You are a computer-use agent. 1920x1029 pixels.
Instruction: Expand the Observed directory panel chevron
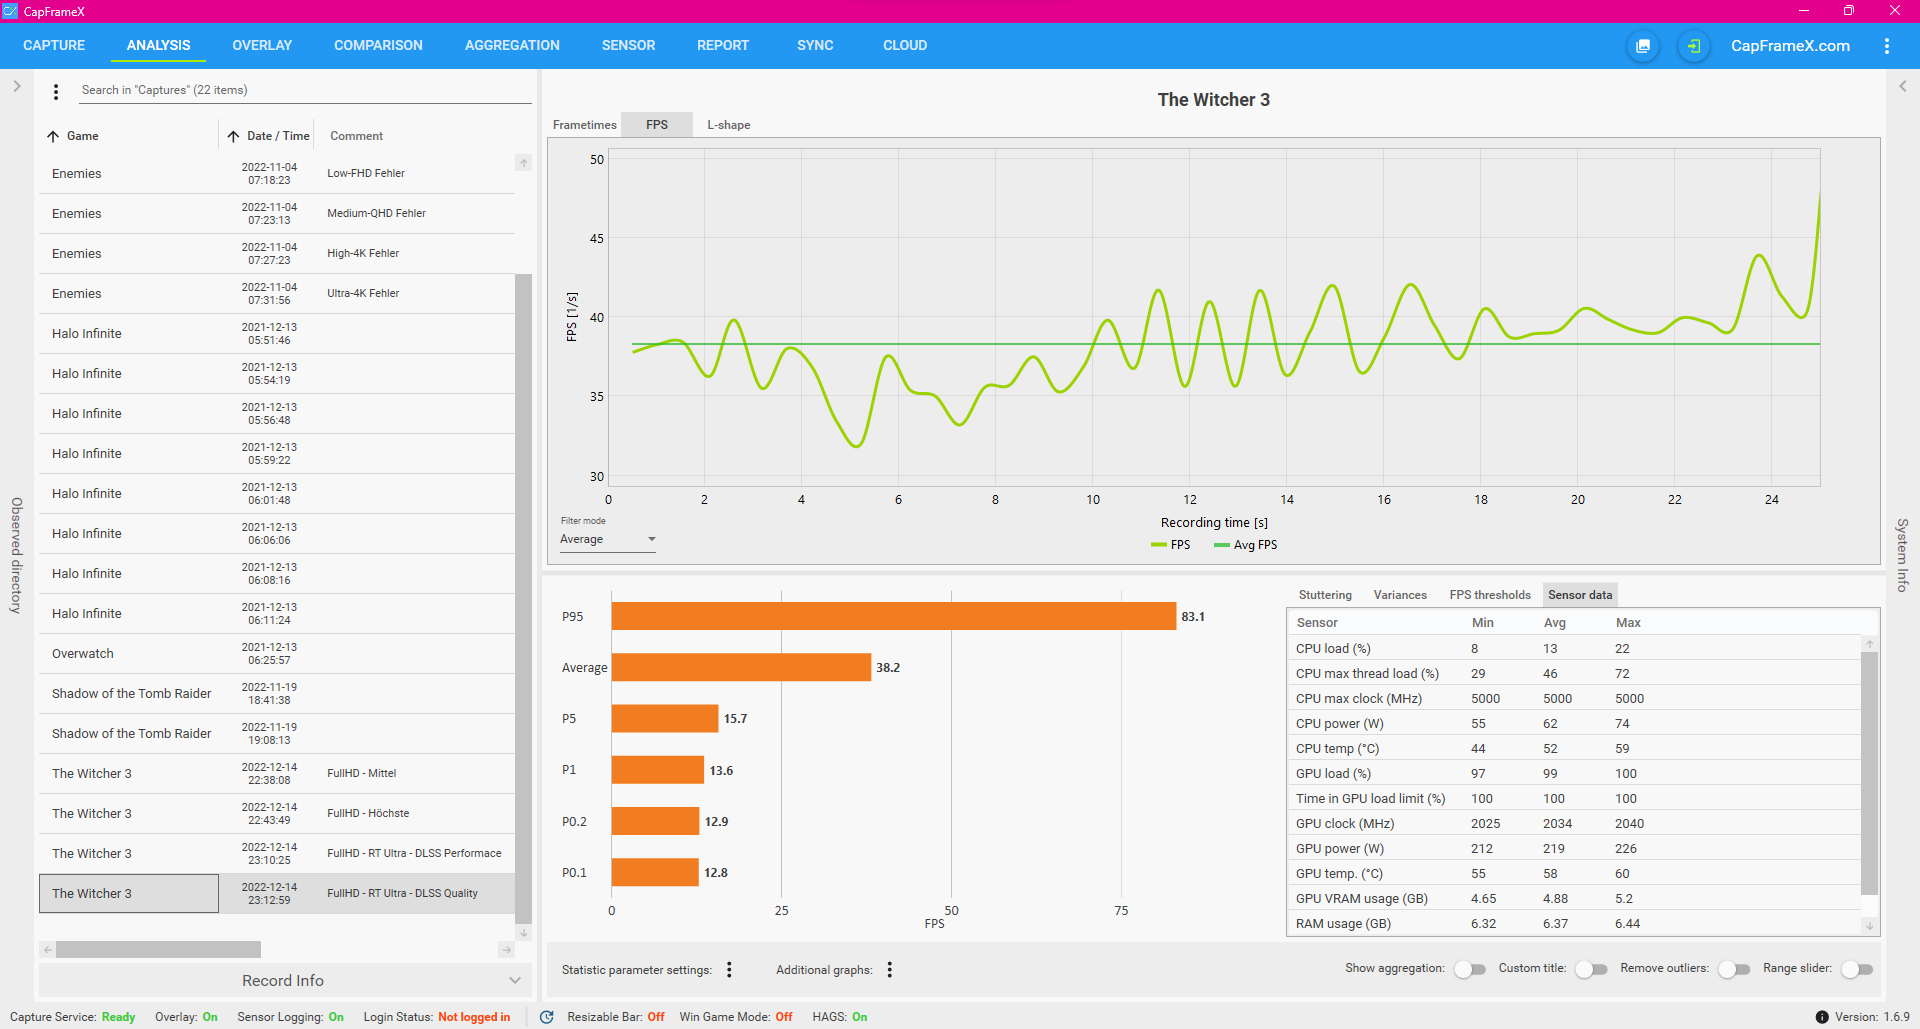pos(17,86)
